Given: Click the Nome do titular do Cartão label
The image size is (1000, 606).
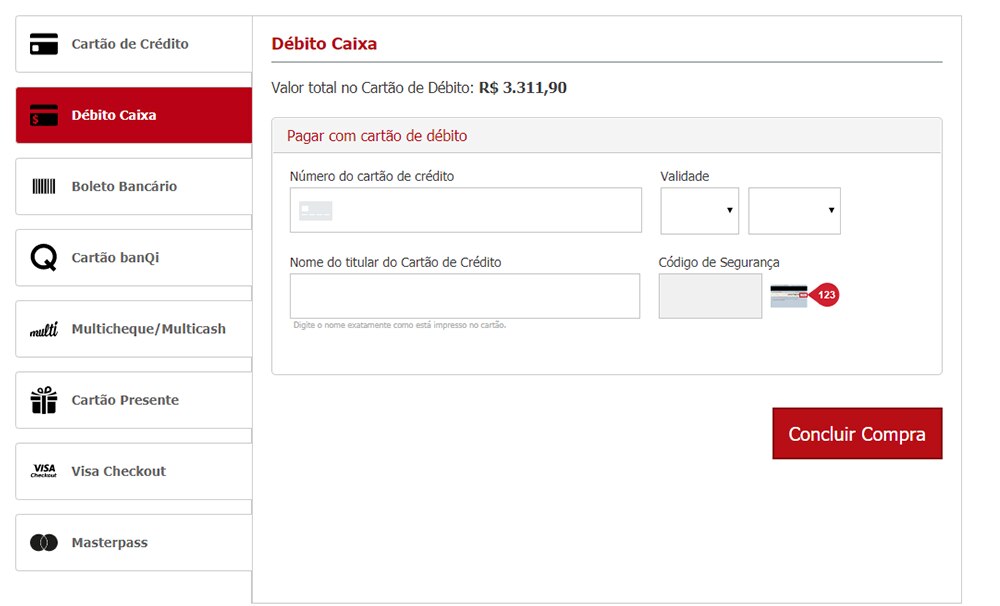Looking at the screenshot, I should (395, 263).
